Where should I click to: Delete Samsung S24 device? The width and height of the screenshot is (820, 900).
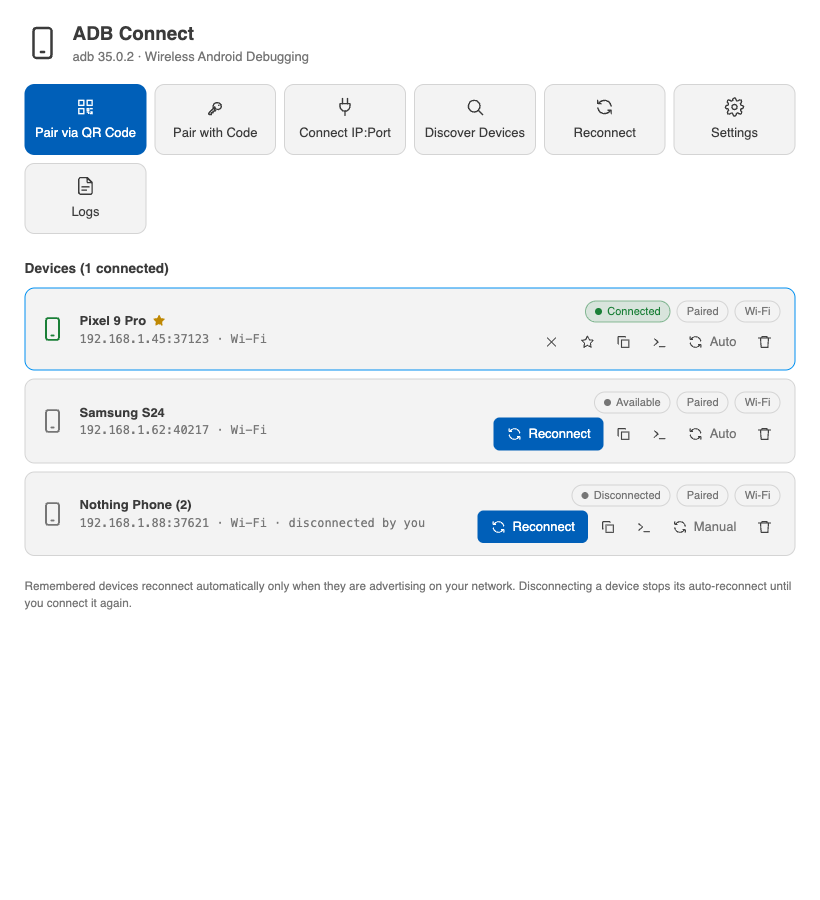(x=764, y=434)
